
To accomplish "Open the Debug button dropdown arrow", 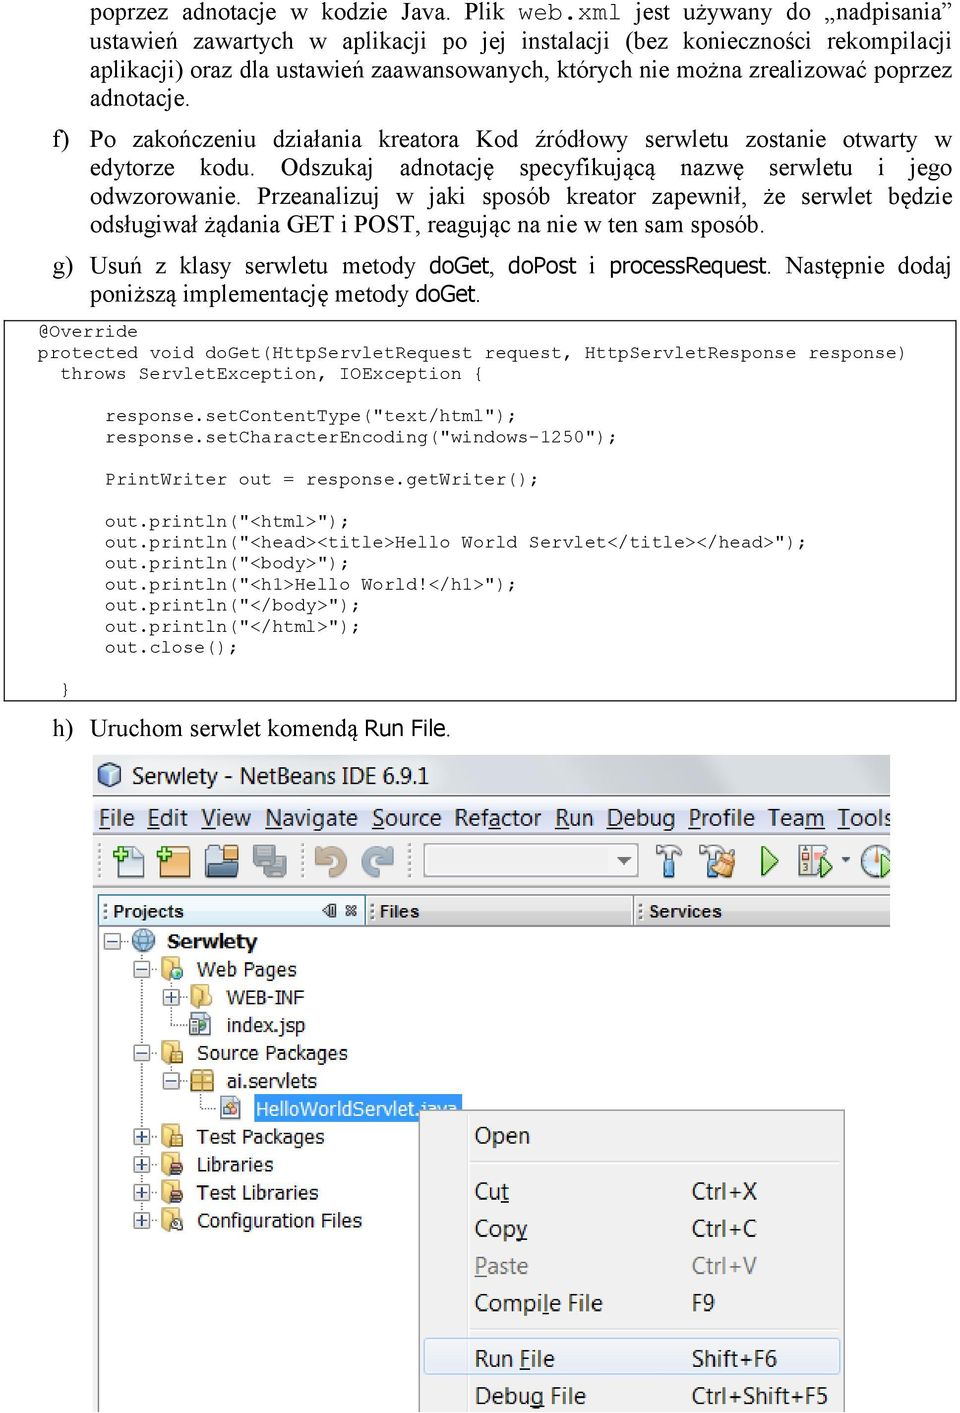I will click(x=845, y=860).
